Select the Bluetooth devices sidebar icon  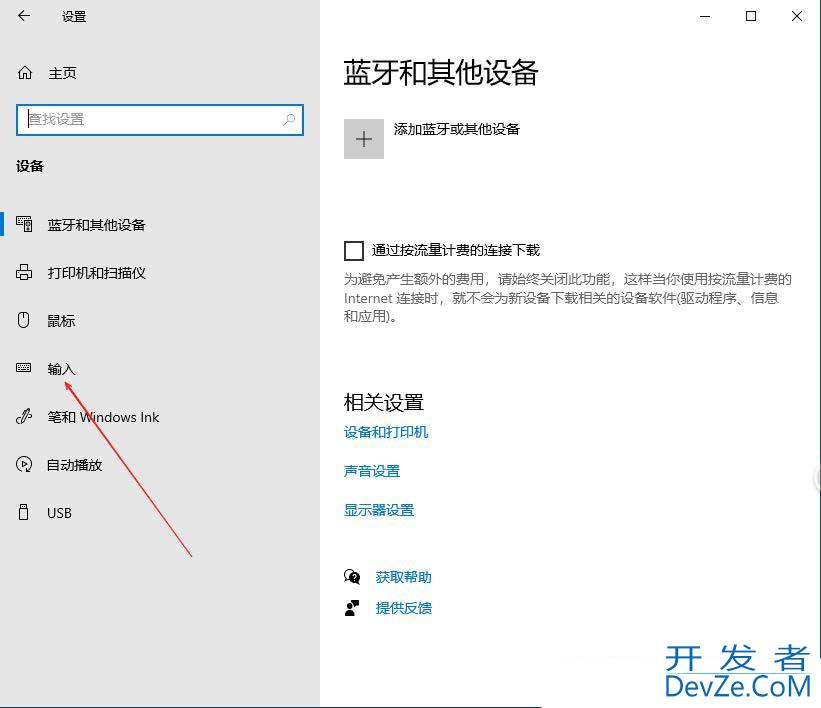pyautogui.click(x=24, y=224)
